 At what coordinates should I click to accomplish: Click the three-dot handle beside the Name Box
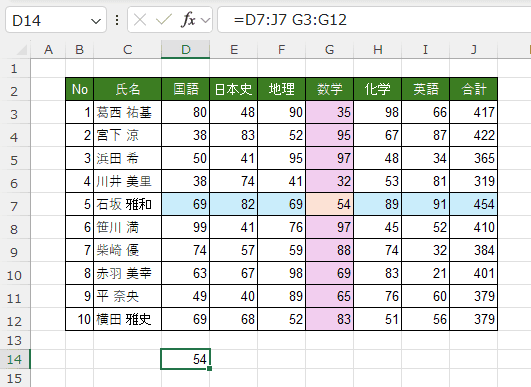coord(117,20)
